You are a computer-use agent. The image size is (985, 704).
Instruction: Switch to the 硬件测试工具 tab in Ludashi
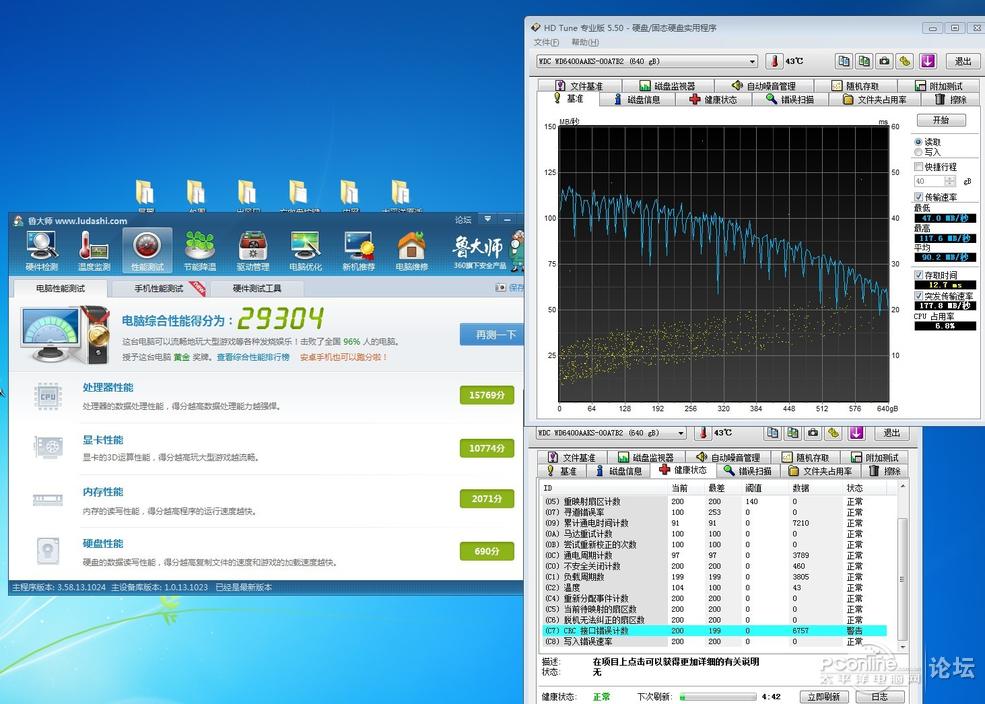[257, 288]
